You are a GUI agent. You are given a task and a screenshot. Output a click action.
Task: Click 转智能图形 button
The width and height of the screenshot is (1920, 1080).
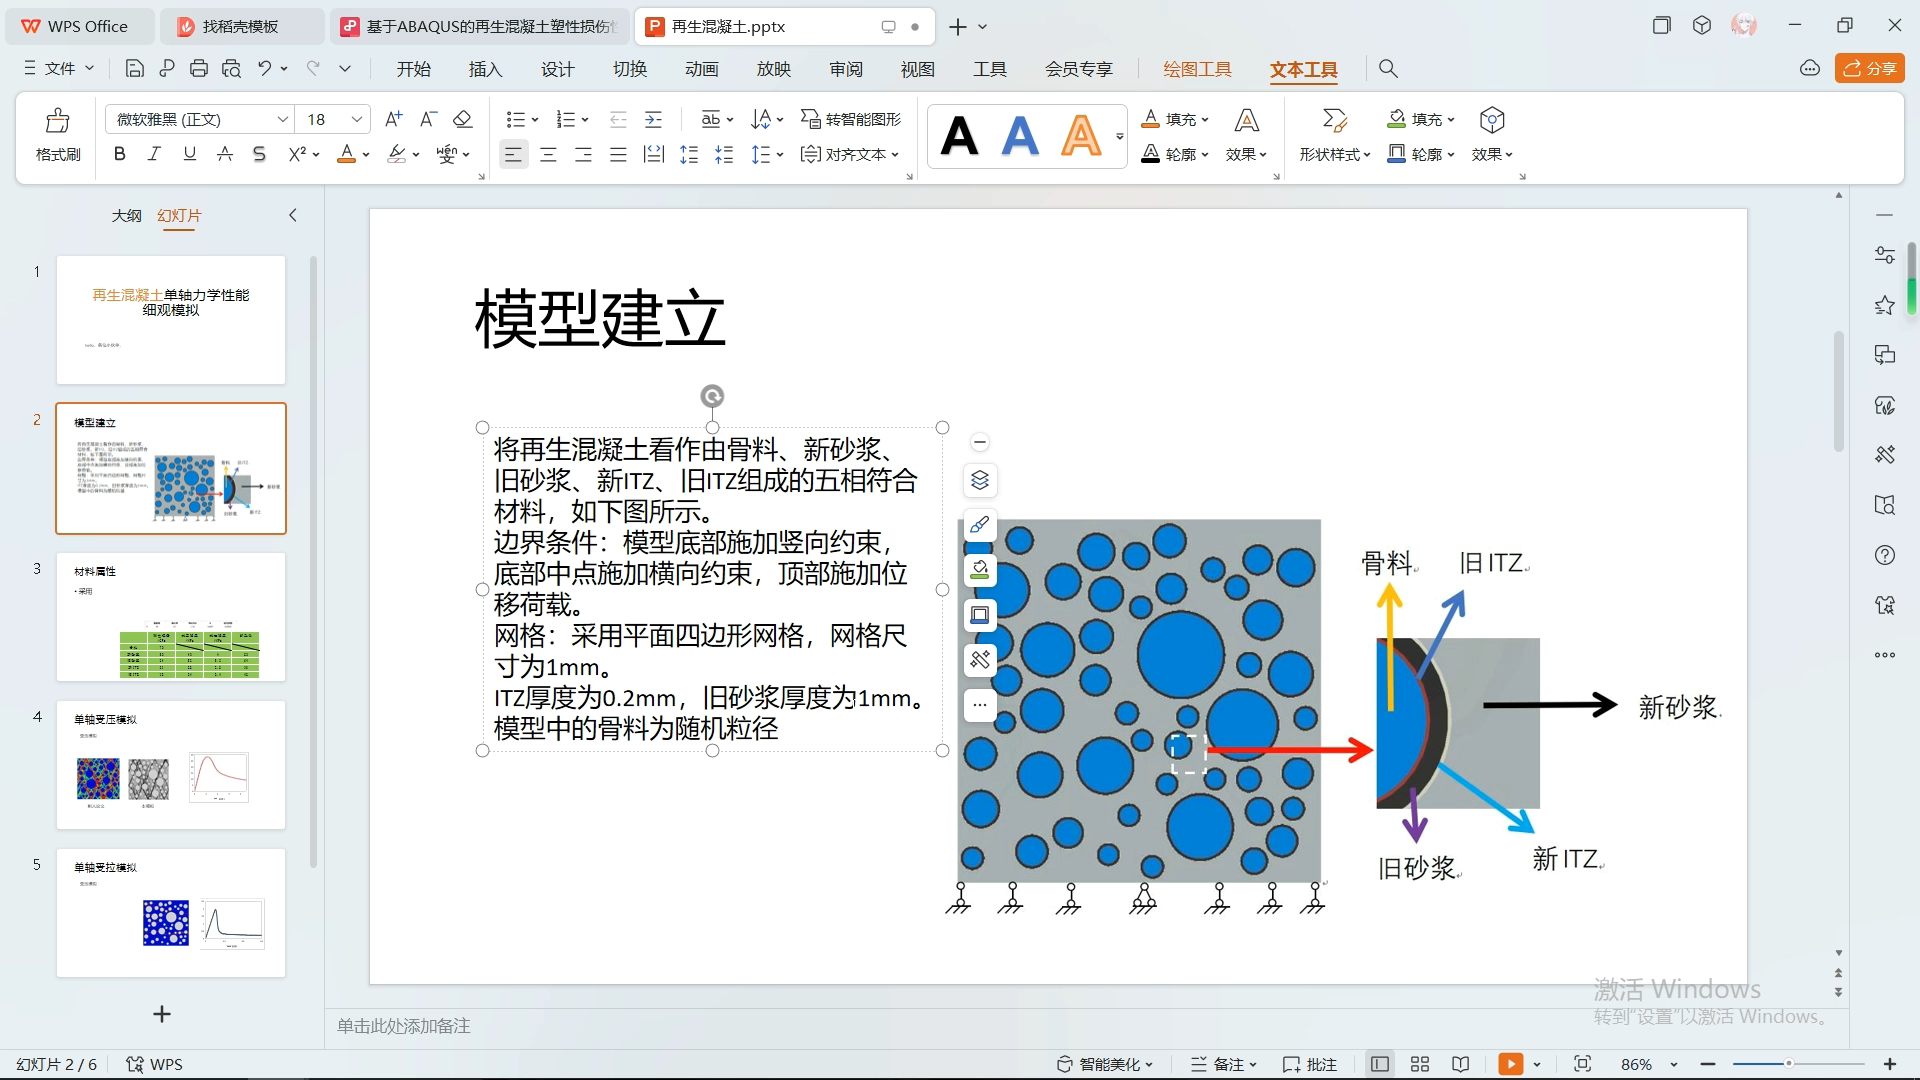click(x=851, y=119)
